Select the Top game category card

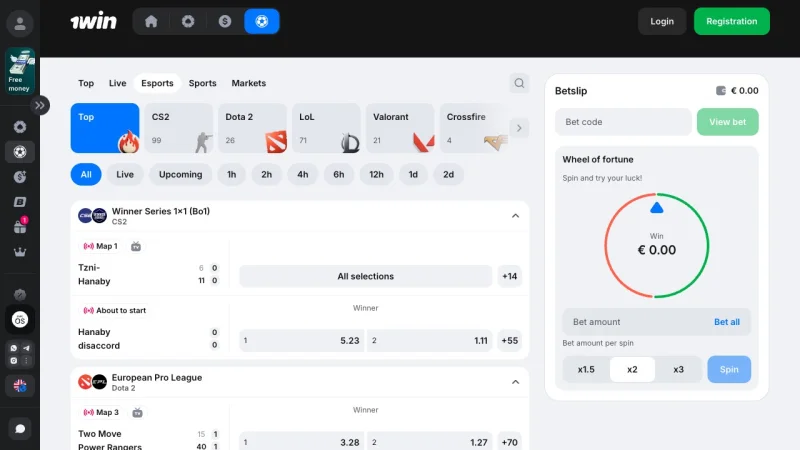coord(105,128)
